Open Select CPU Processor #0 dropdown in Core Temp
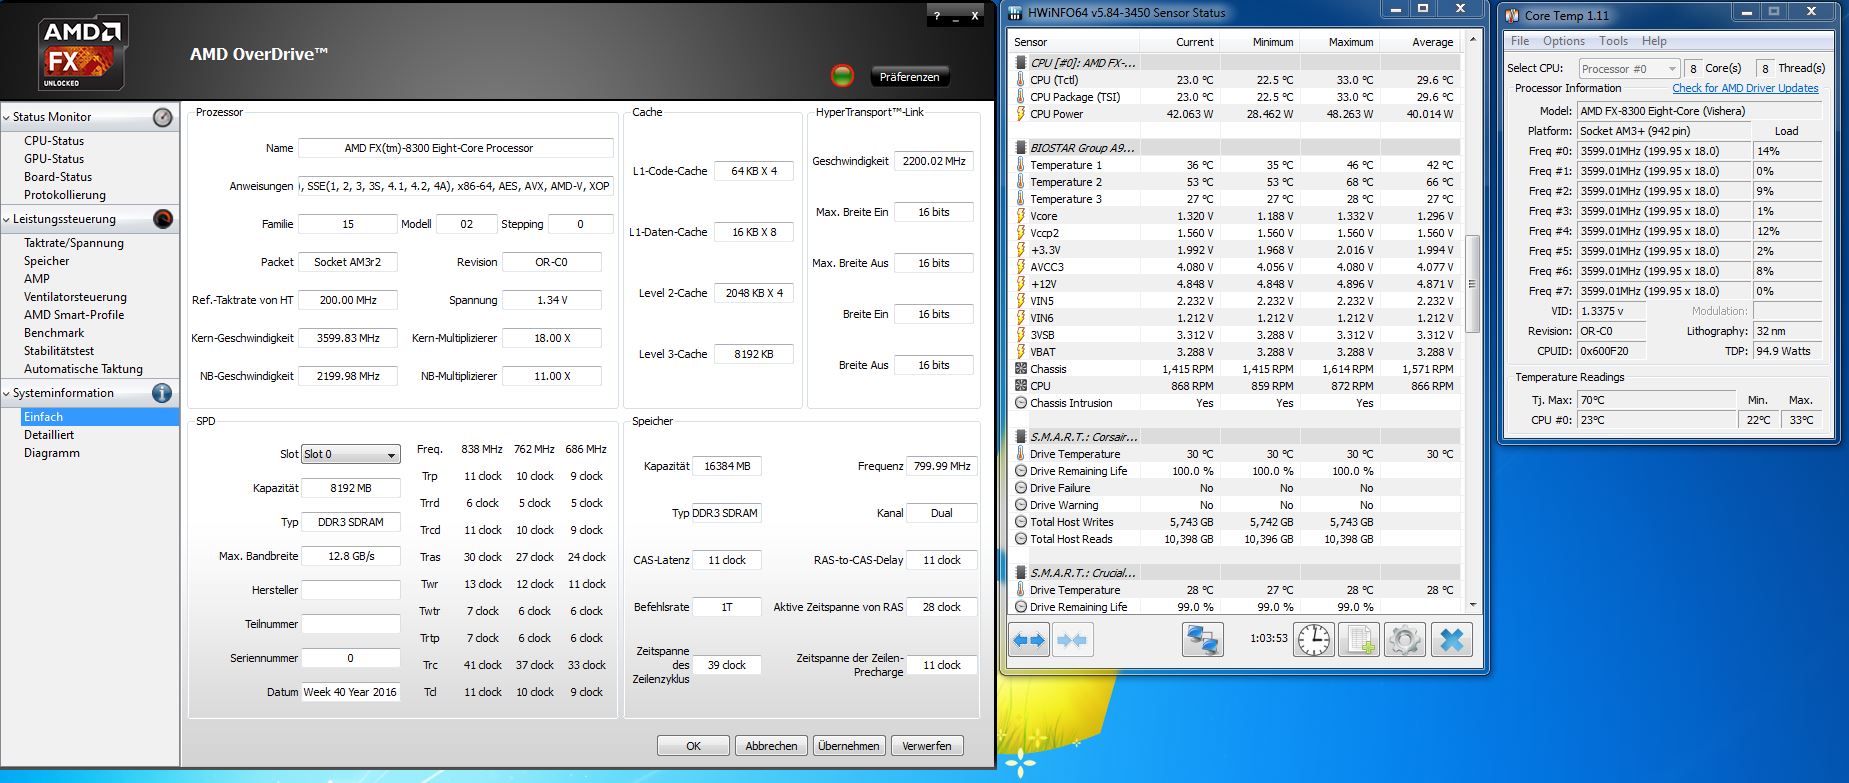 pyautogui.click(x=1629, y=68)
